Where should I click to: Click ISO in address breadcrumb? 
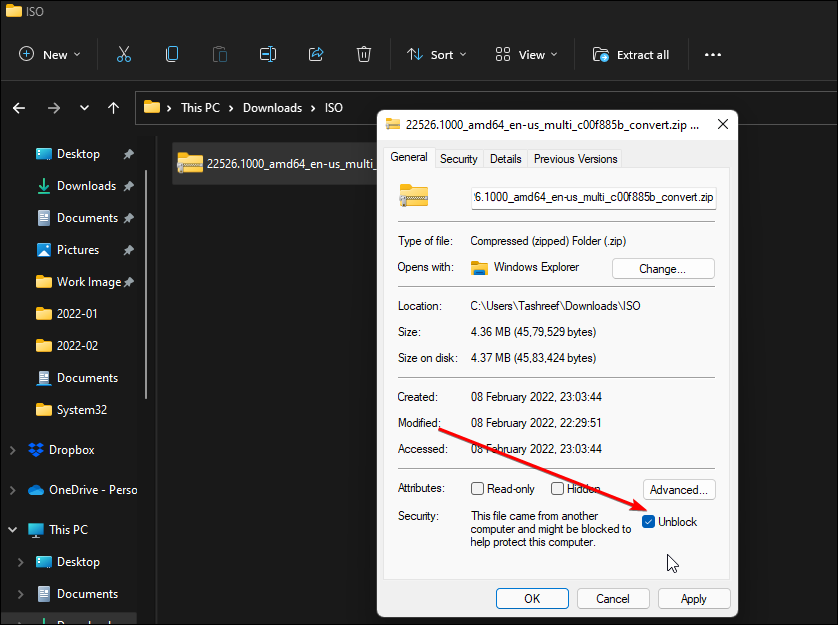tap(333, 107)
